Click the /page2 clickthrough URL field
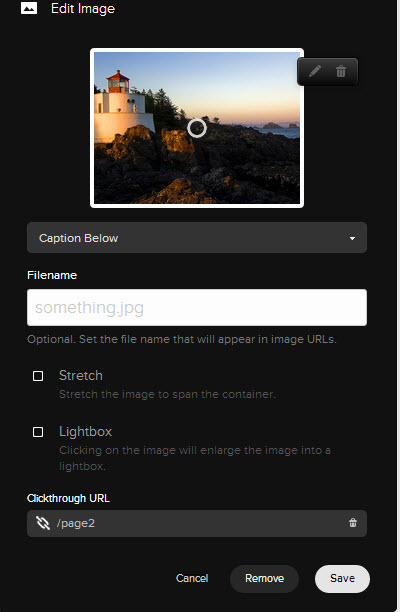This screenshot has height=612, width=400. (197, 523)
